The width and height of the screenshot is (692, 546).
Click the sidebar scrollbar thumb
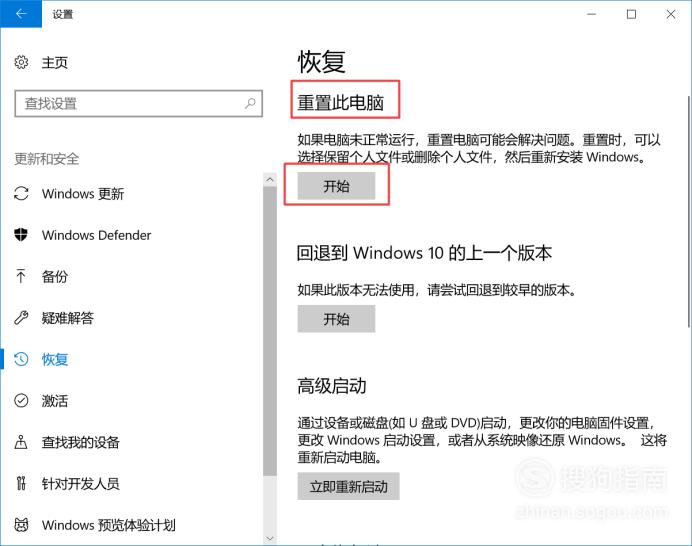(270, 331)
